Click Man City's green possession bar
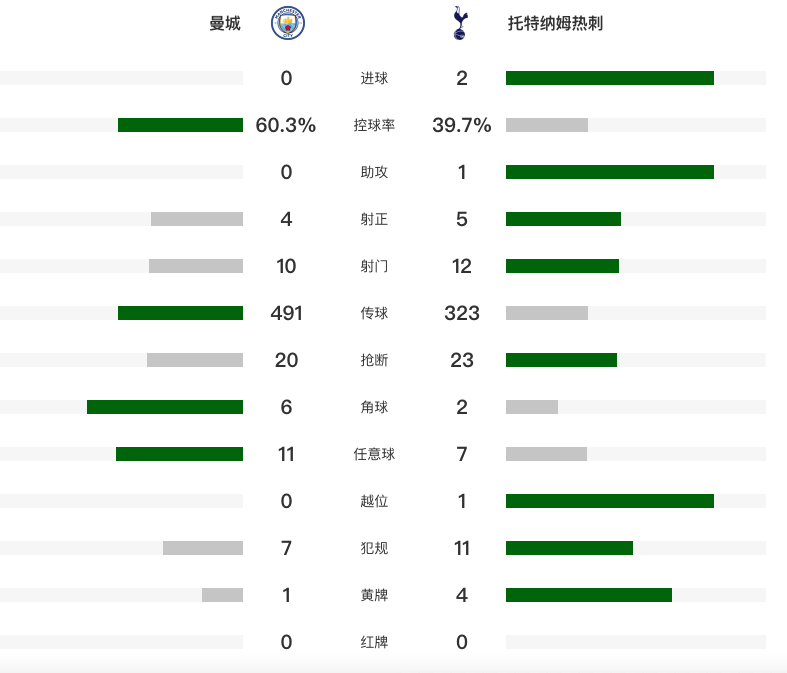The width and height of the screenshot is (787, 673). click(180, 125)
